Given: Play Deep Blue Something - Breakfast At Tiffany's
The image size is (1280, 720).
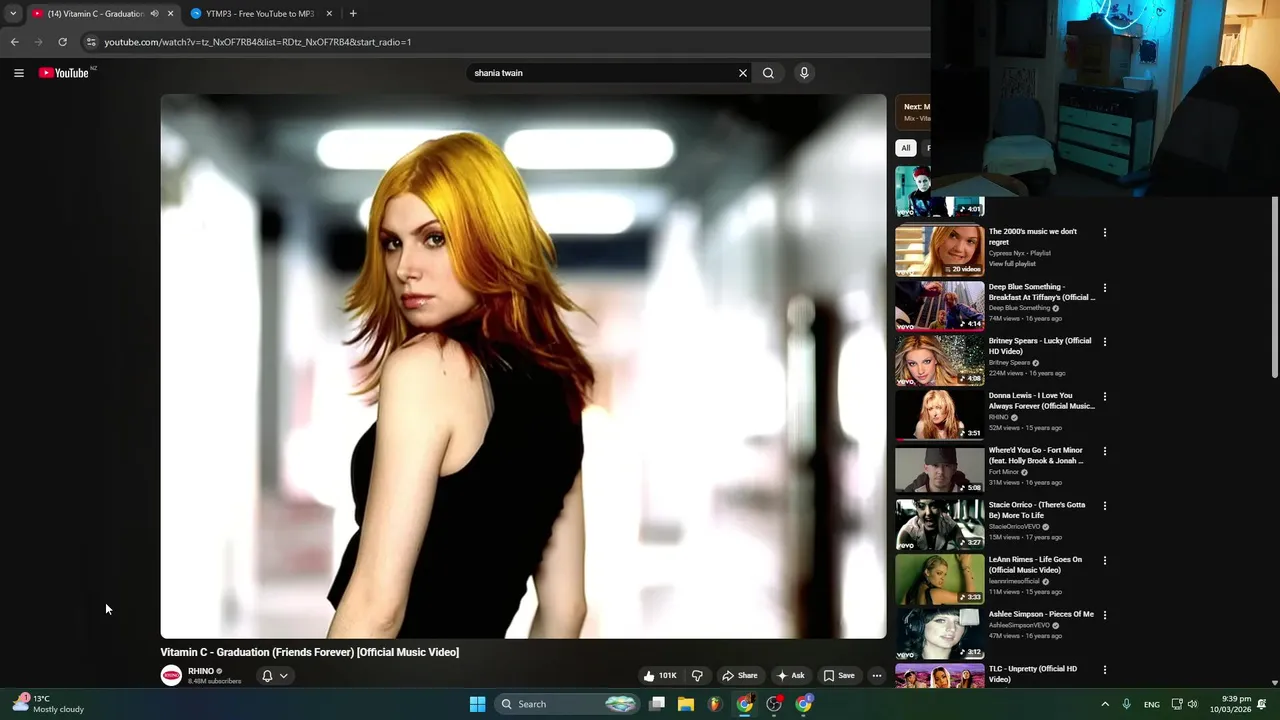Looking at the screenshot, I should pyautogui.click(x=1042, y=292).
